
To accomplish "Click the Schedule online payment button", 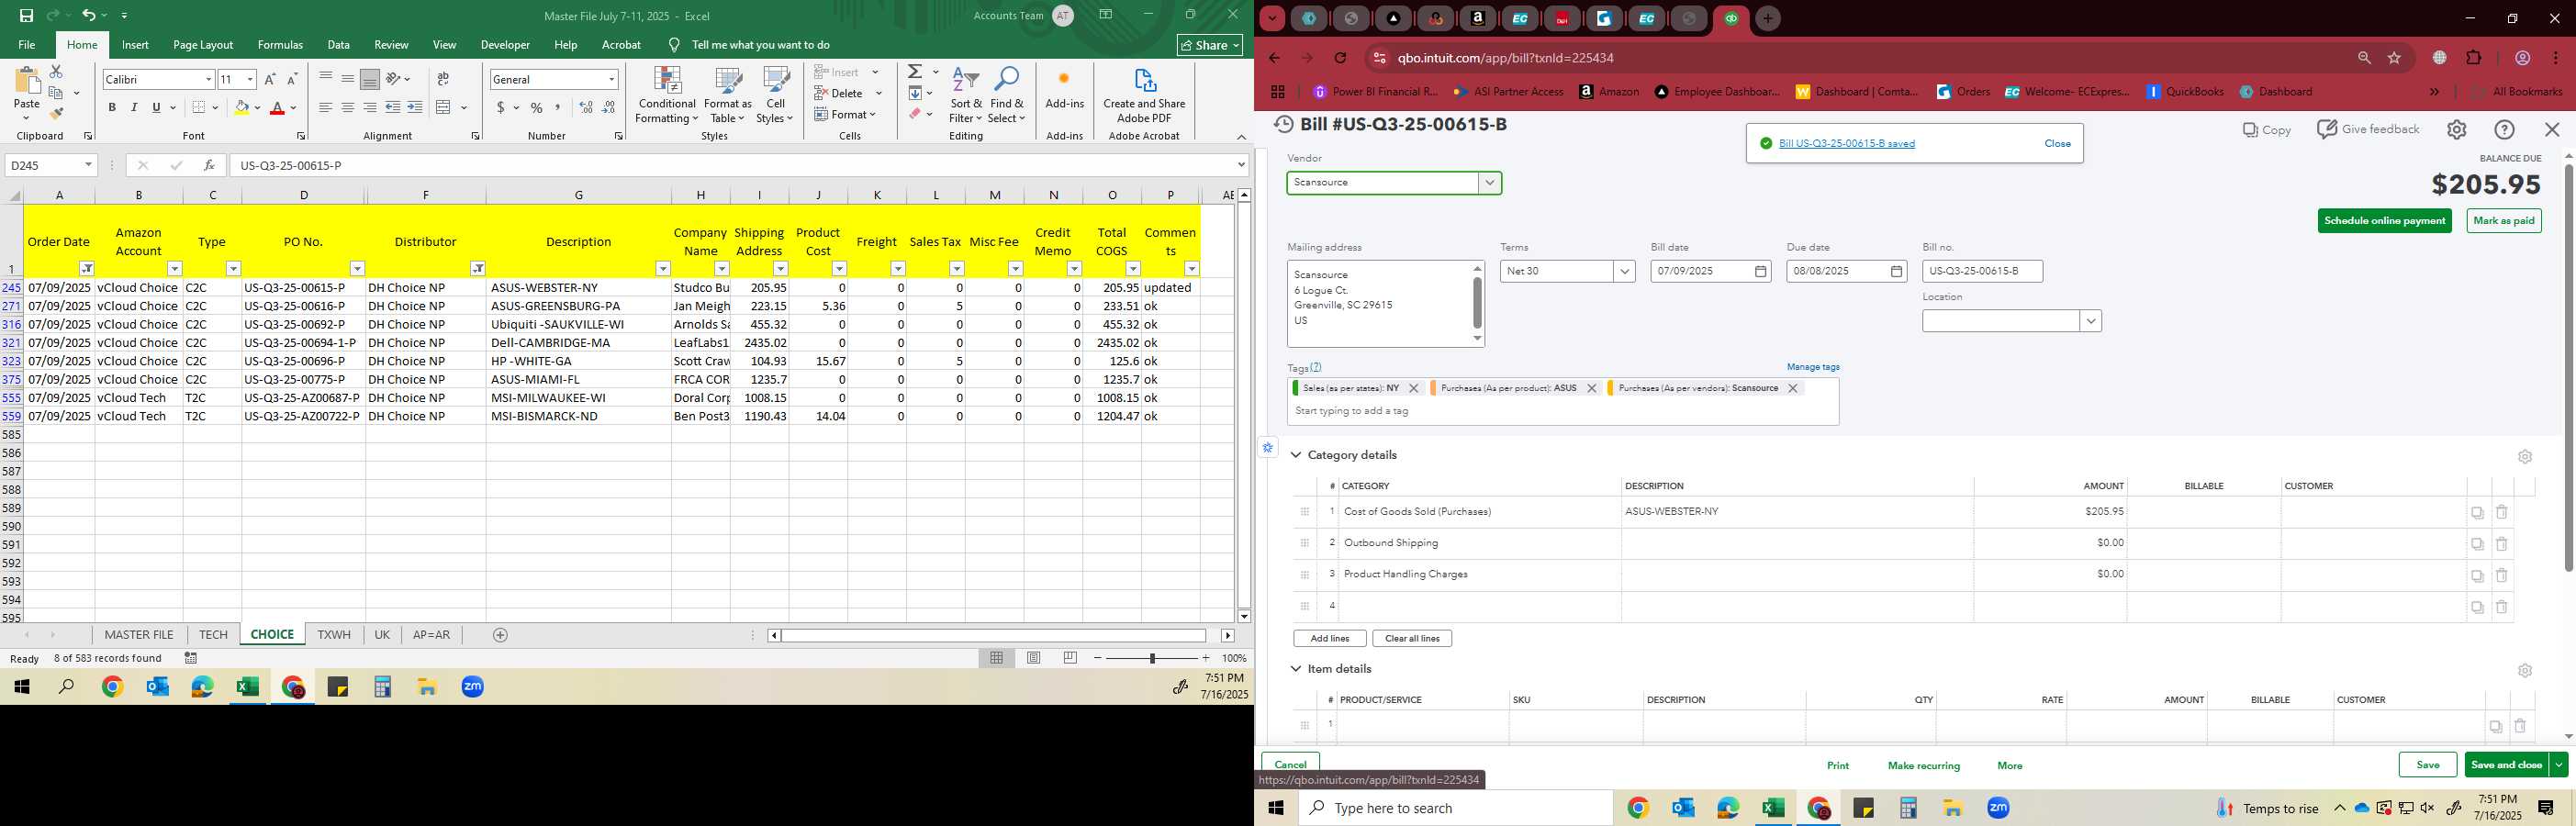I will (x=2384, y=221).
